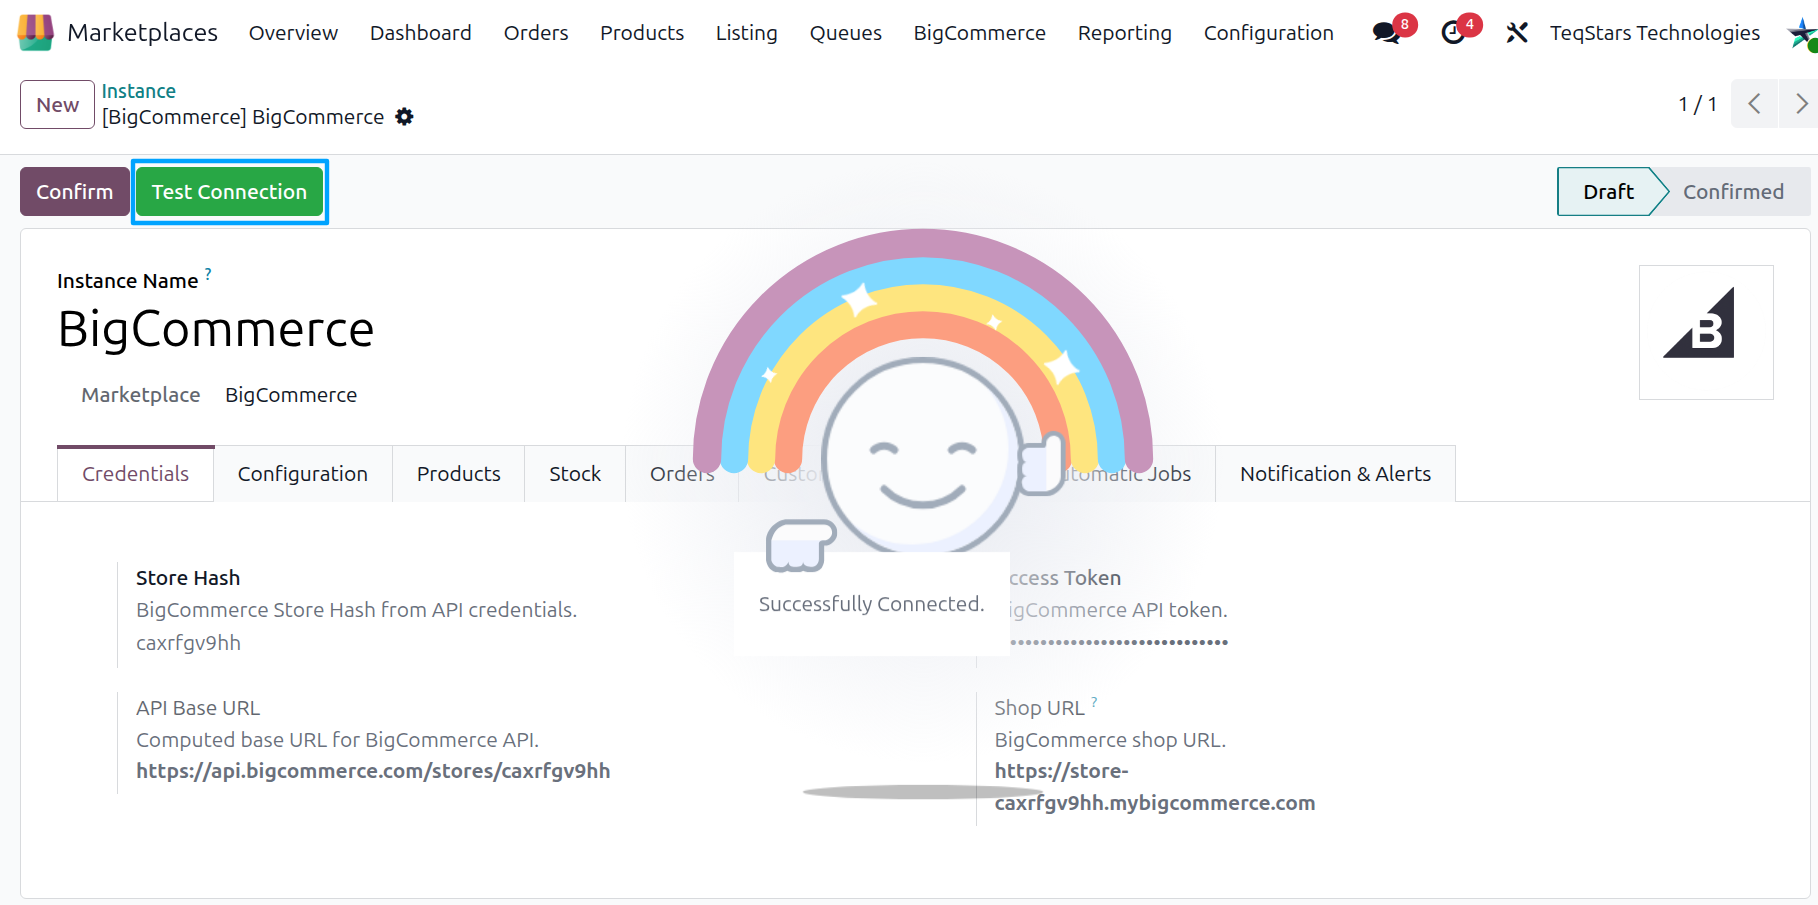Open the BigCommerce top menu
The width and height of the screenshot is (1818, 905).
(x=979, y=33)
